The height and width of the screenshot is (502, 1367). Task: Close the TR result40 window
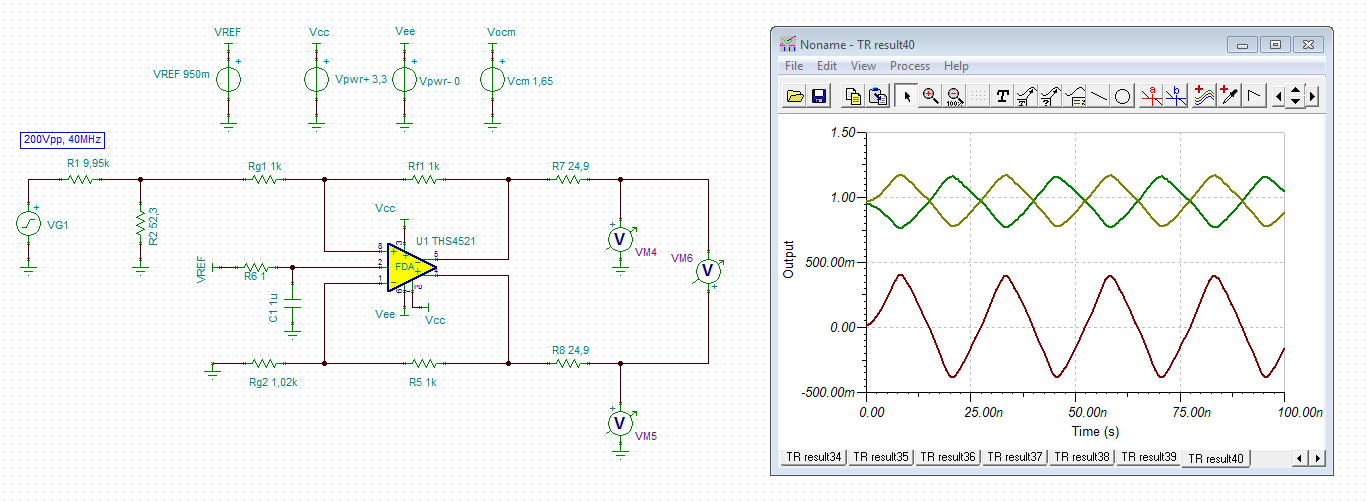point(1309,44)
